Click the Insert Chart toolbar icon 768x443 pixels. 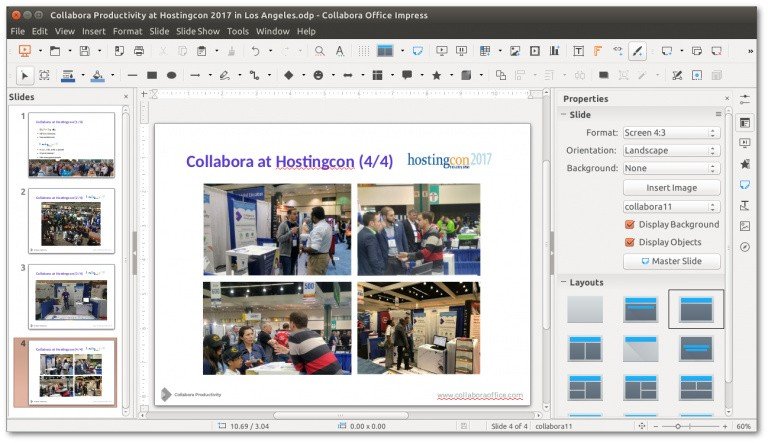[x=553, y=50]
